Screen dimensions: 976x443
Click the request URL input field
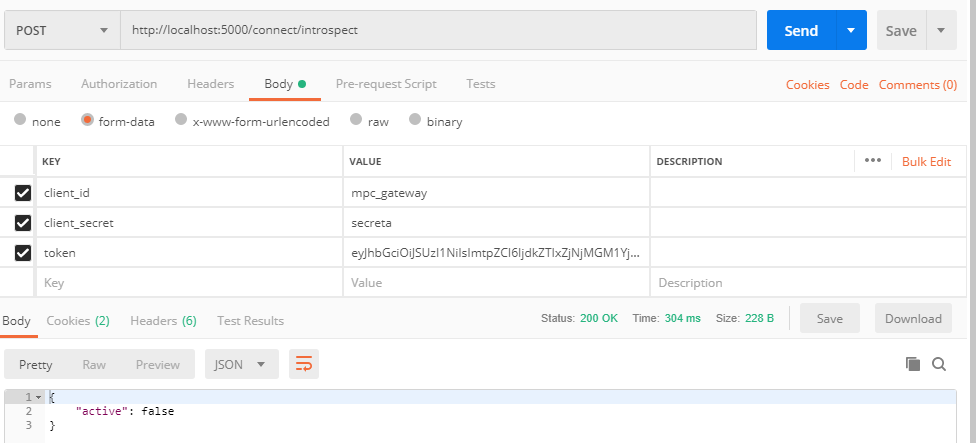[x=438, y=31]
